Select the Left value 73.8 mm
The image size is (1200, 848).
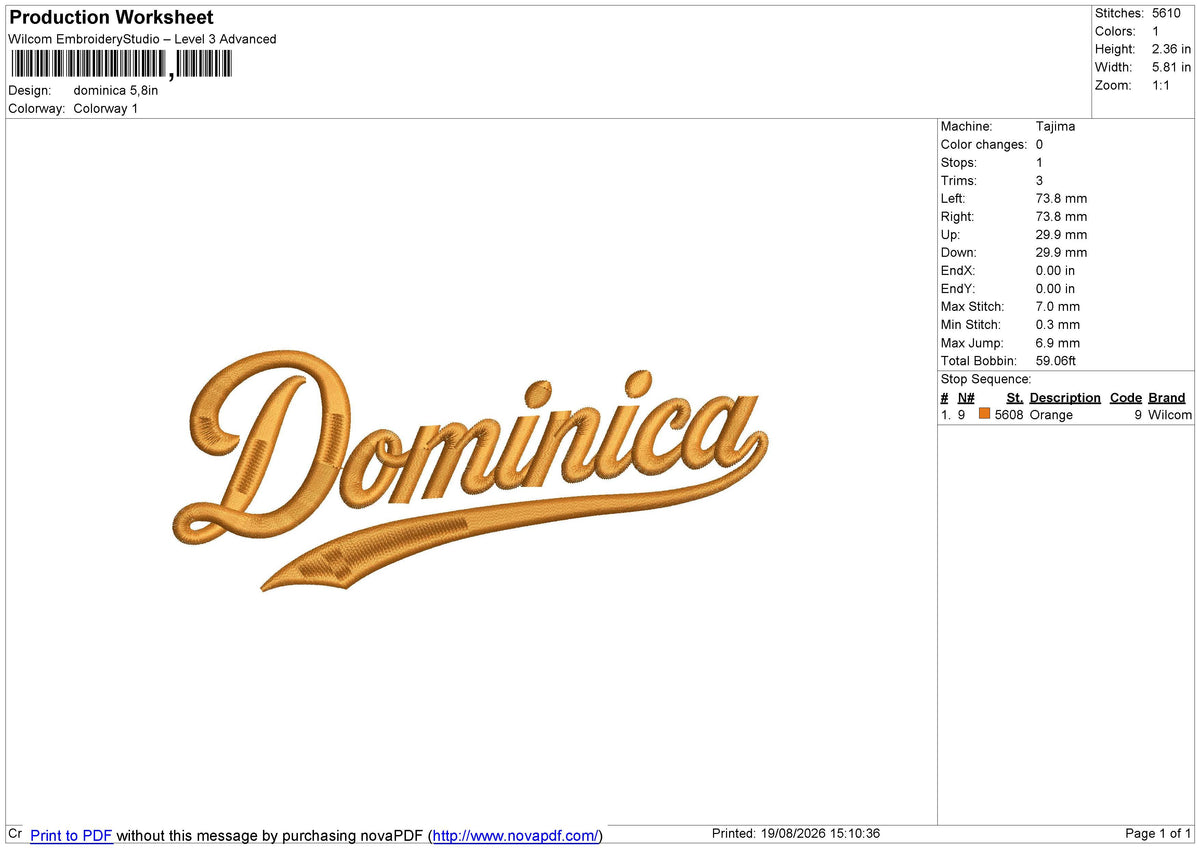point(1062,198)
